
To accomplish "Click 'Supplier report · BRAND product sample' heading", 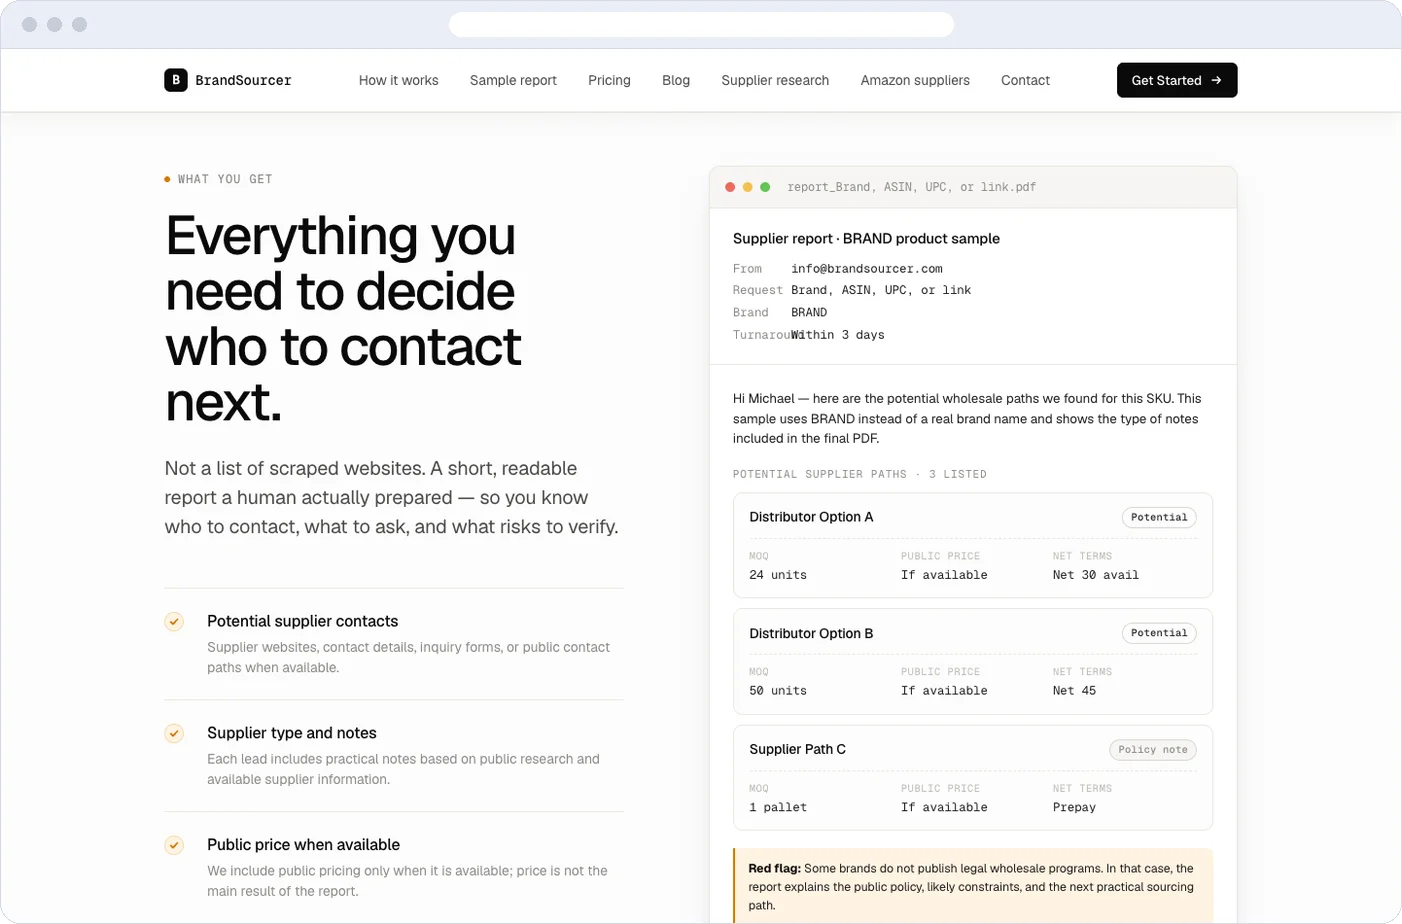I will [866, 238].
